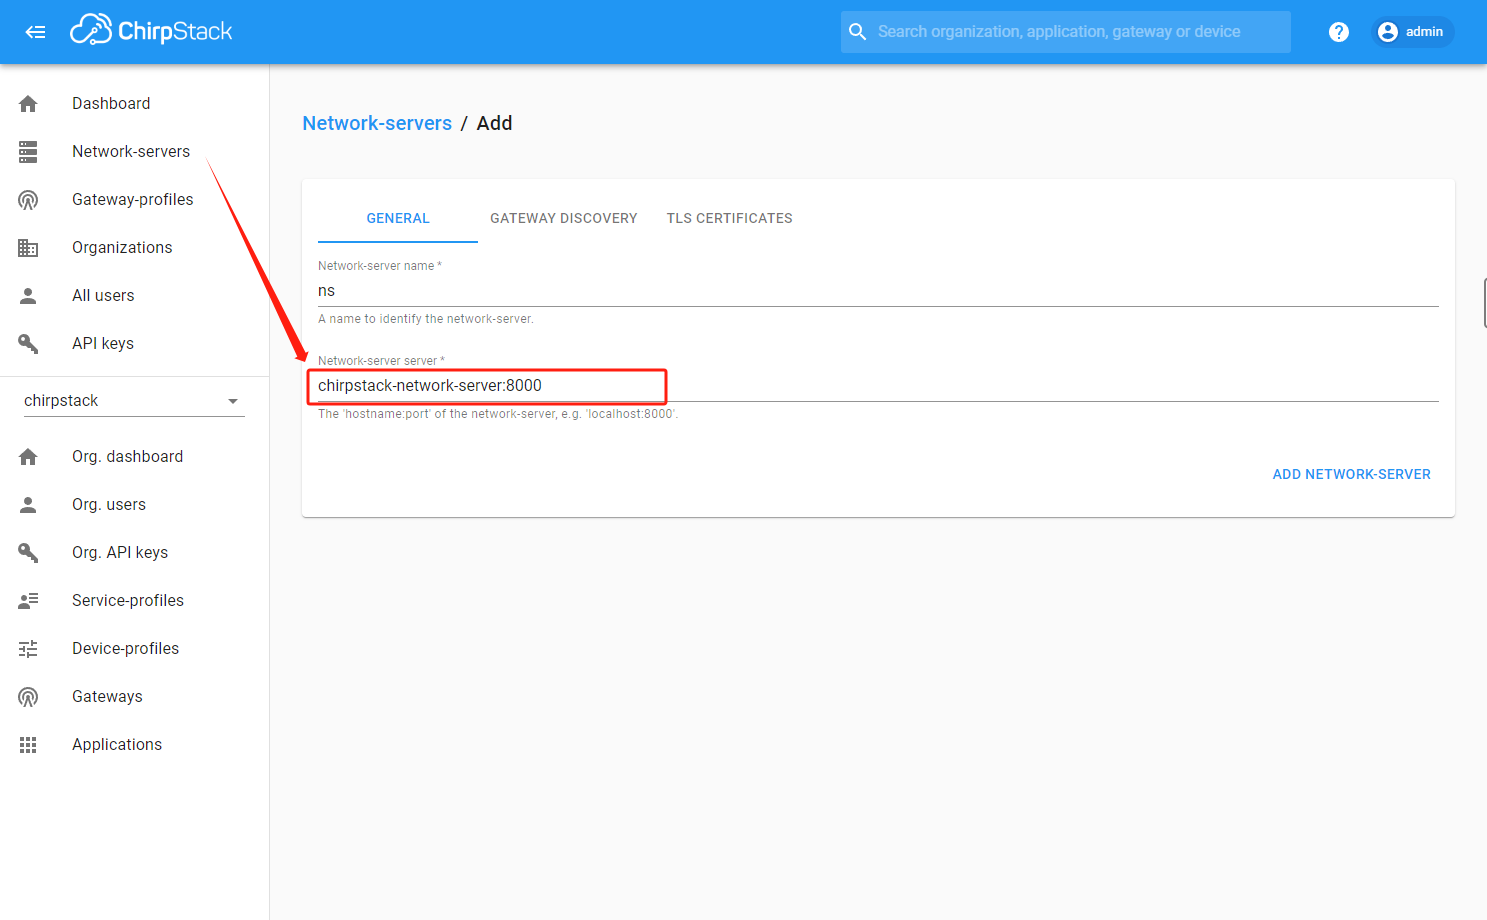Switch to the General tab

coord(398,218)
